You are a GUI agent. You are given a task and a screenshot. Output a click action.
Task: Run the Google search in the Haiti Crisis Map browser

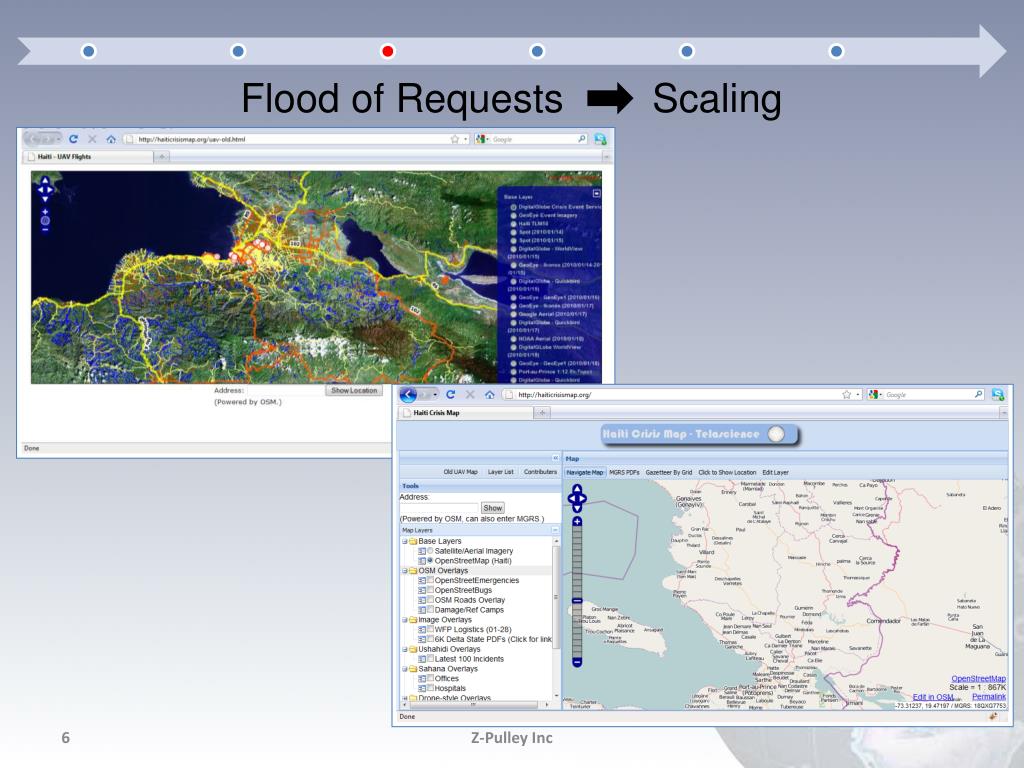pos(978,394)
